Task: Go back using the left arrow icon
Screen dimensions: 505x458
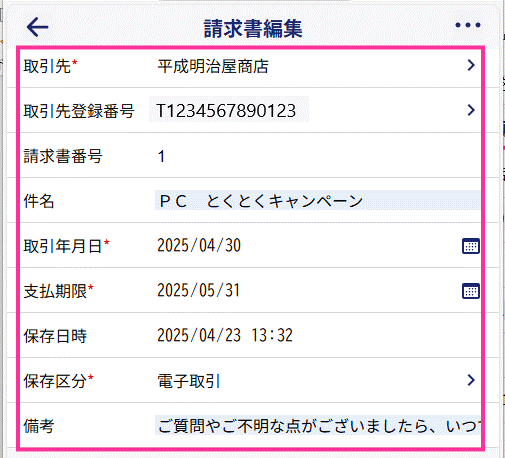Action: point(37,27)
